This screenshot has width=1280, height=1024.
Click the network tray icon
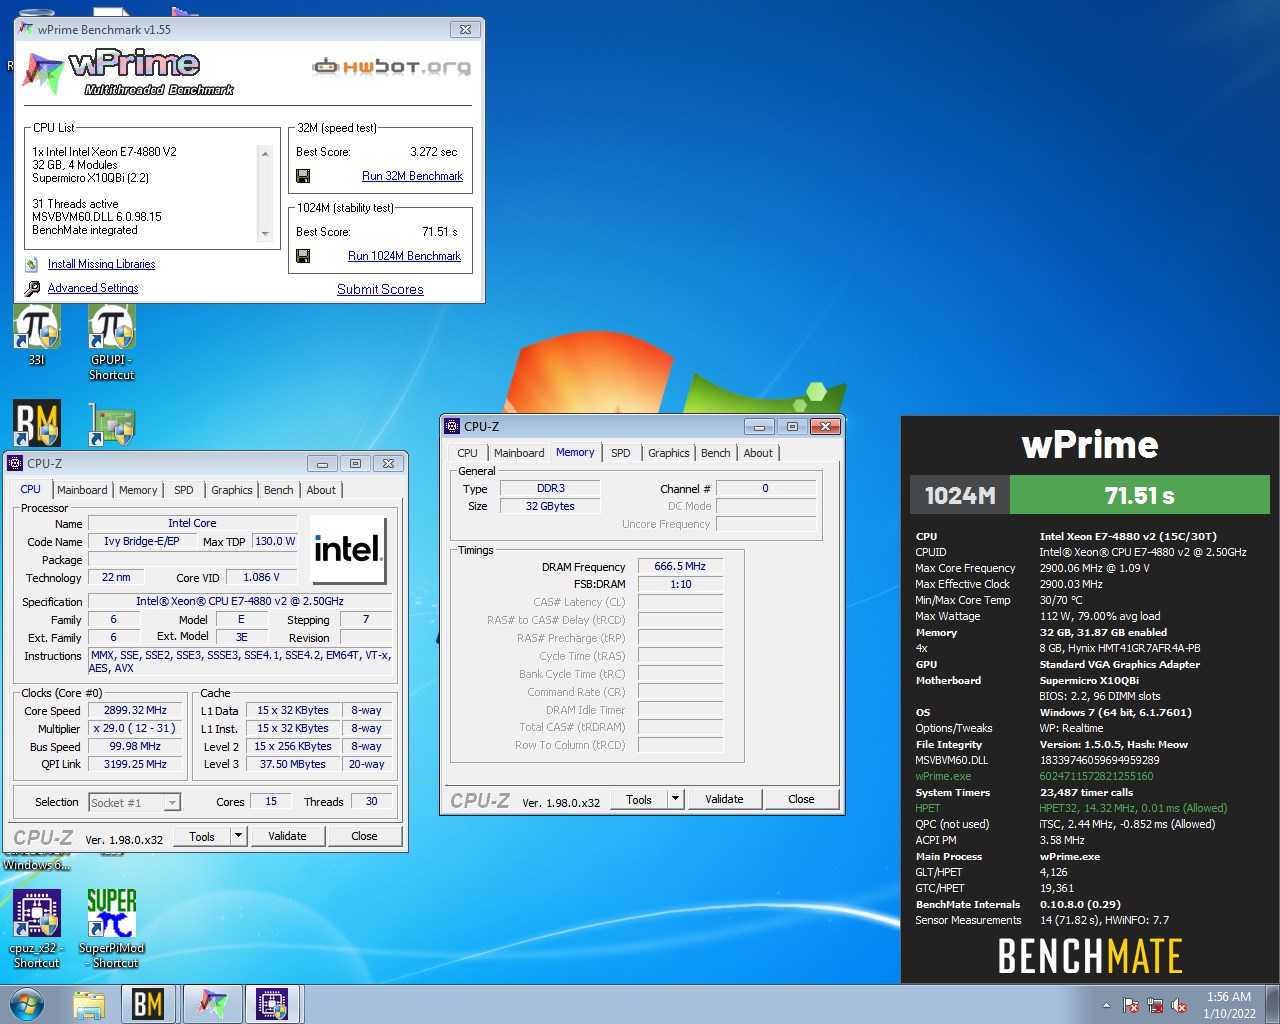coord(1155,1005)
